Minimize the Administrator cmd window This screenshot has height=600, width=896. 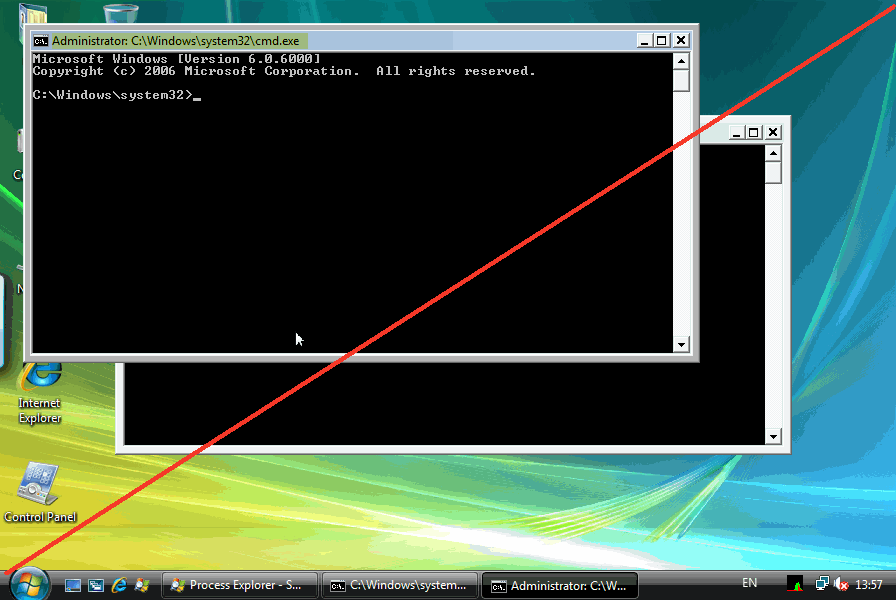point(644,41)
